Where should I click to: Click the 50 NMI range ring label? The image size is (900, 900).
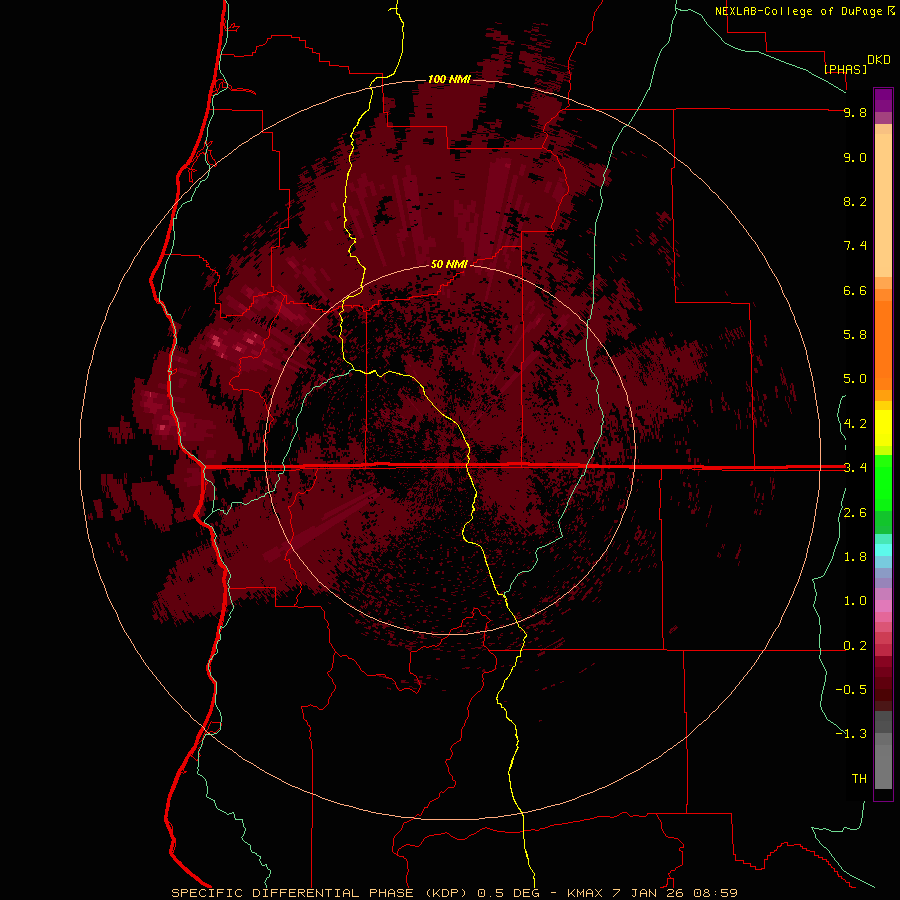[449, 264]
